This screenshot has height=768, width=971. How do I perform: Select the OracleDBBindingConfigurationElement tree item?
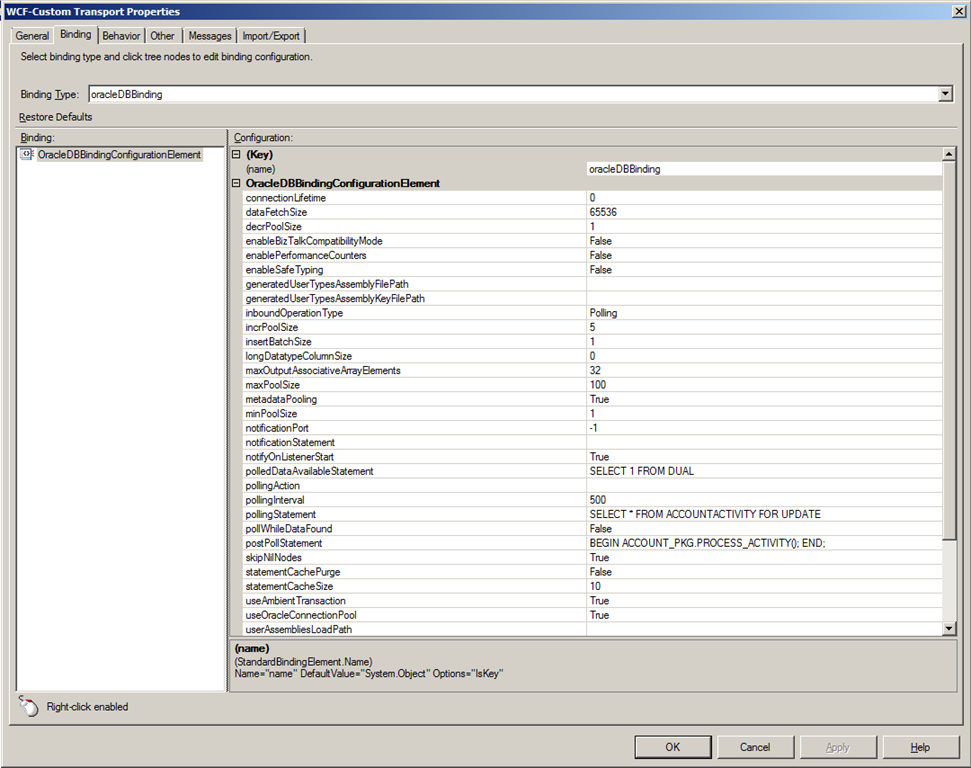pos(120,154)
